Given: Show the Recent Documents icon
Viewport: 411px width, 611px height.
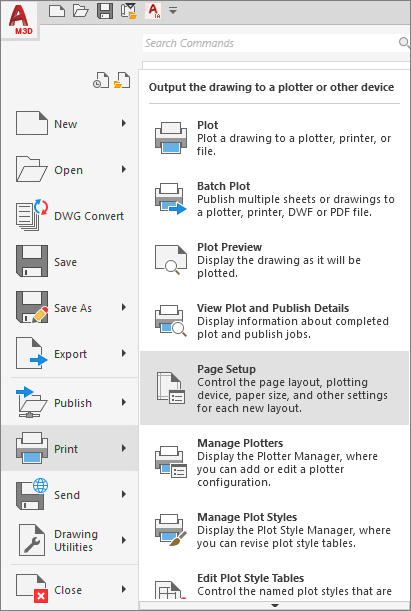Looking at the screenshot, I should (101, 80).
